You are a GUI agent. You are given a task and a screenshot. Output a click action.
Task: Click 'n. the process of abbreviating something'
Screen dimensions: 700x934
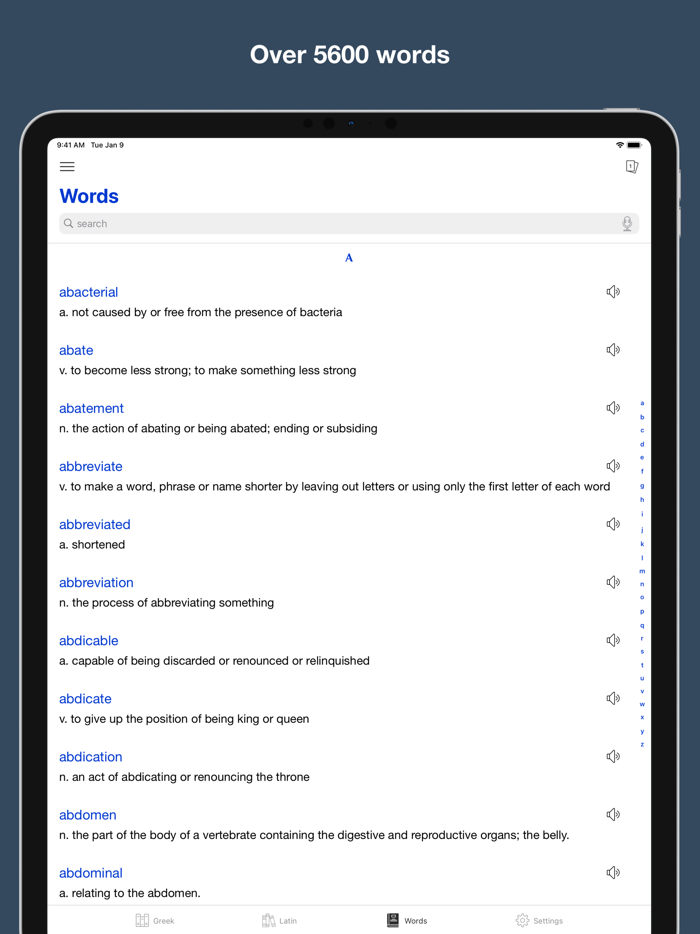166,603
